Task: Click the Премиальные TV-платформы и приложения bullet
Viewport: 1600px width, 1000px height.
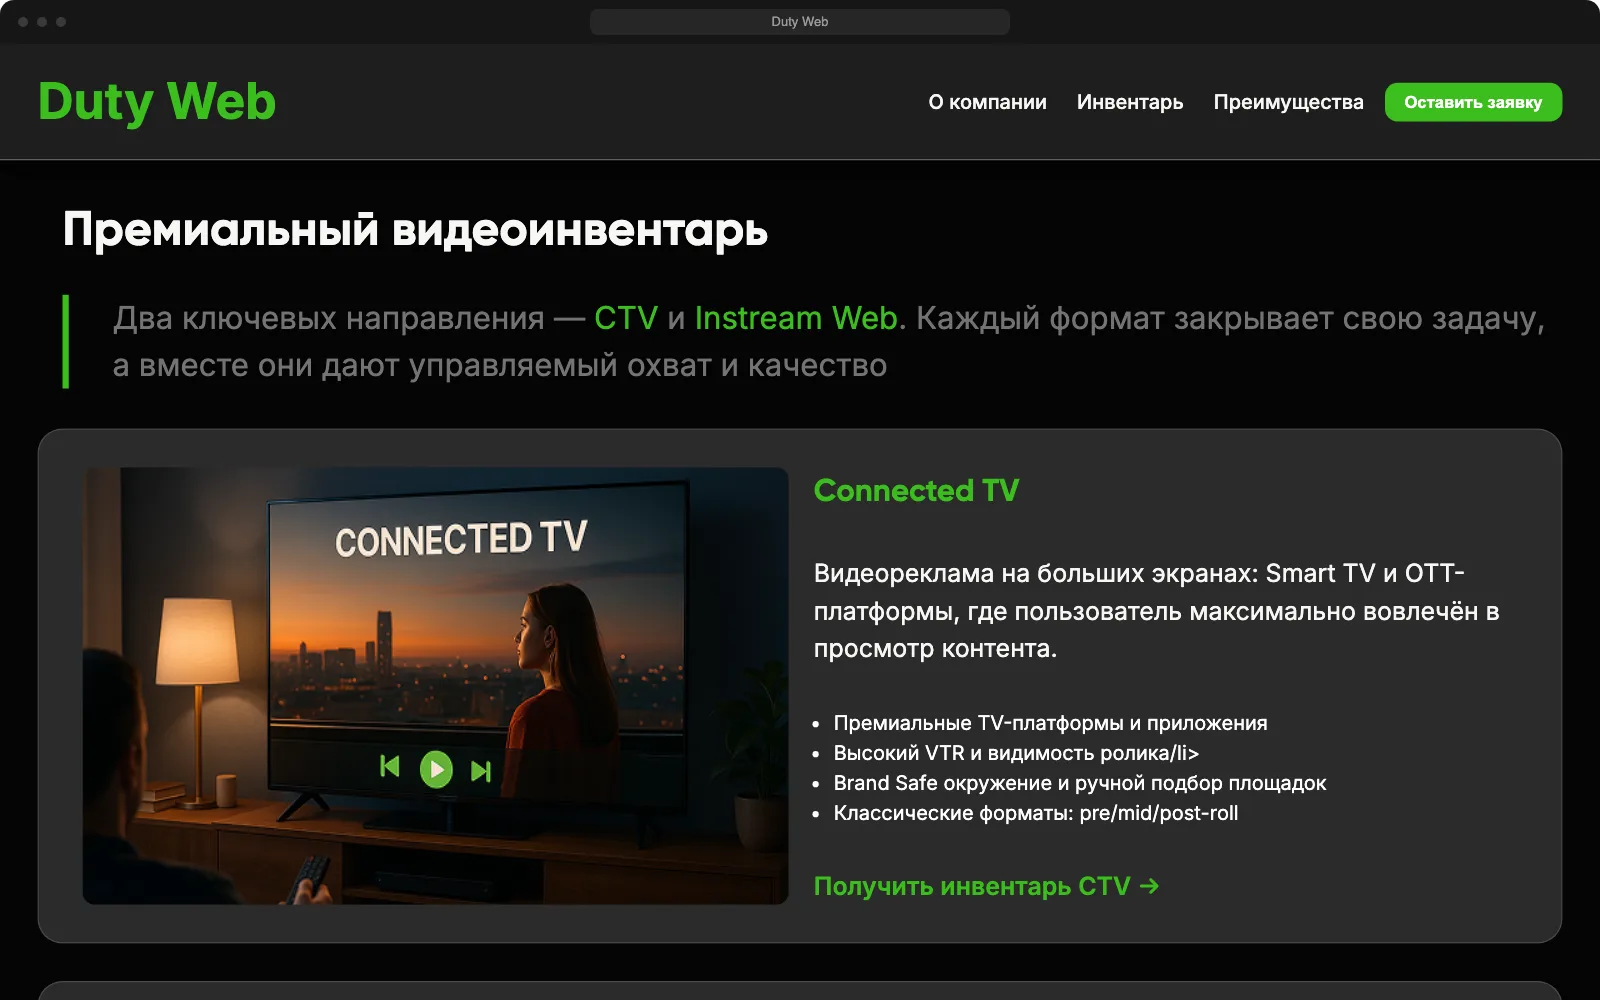Action: 1050,723
